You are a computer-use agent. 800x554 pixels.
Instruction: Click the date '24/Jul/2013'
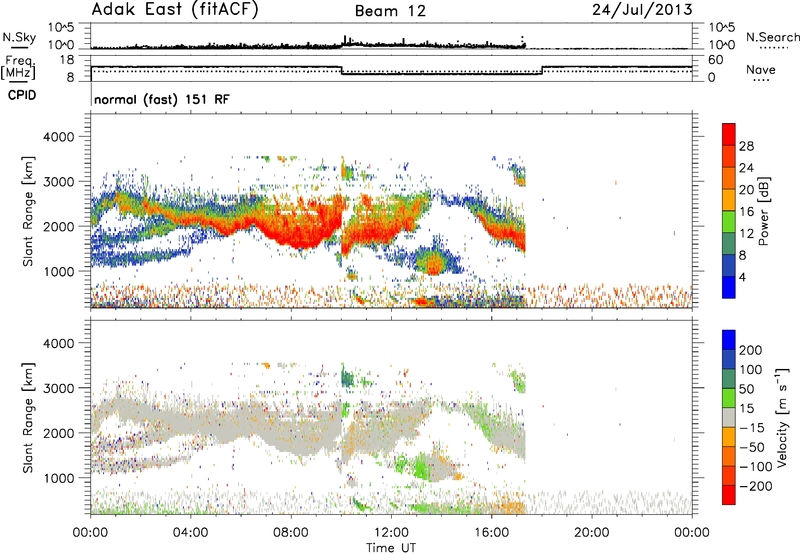(642, 10)
